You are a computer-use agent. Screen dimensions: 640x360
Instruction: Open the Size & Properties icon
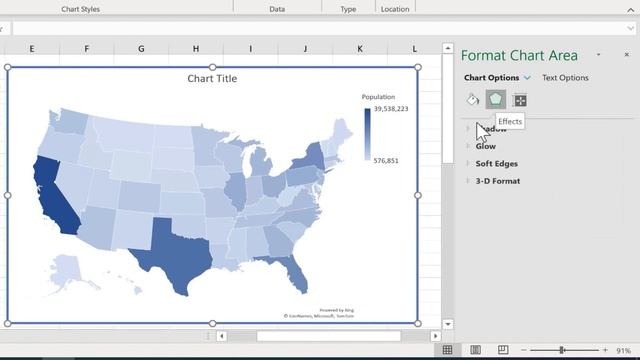pos(520,100)
